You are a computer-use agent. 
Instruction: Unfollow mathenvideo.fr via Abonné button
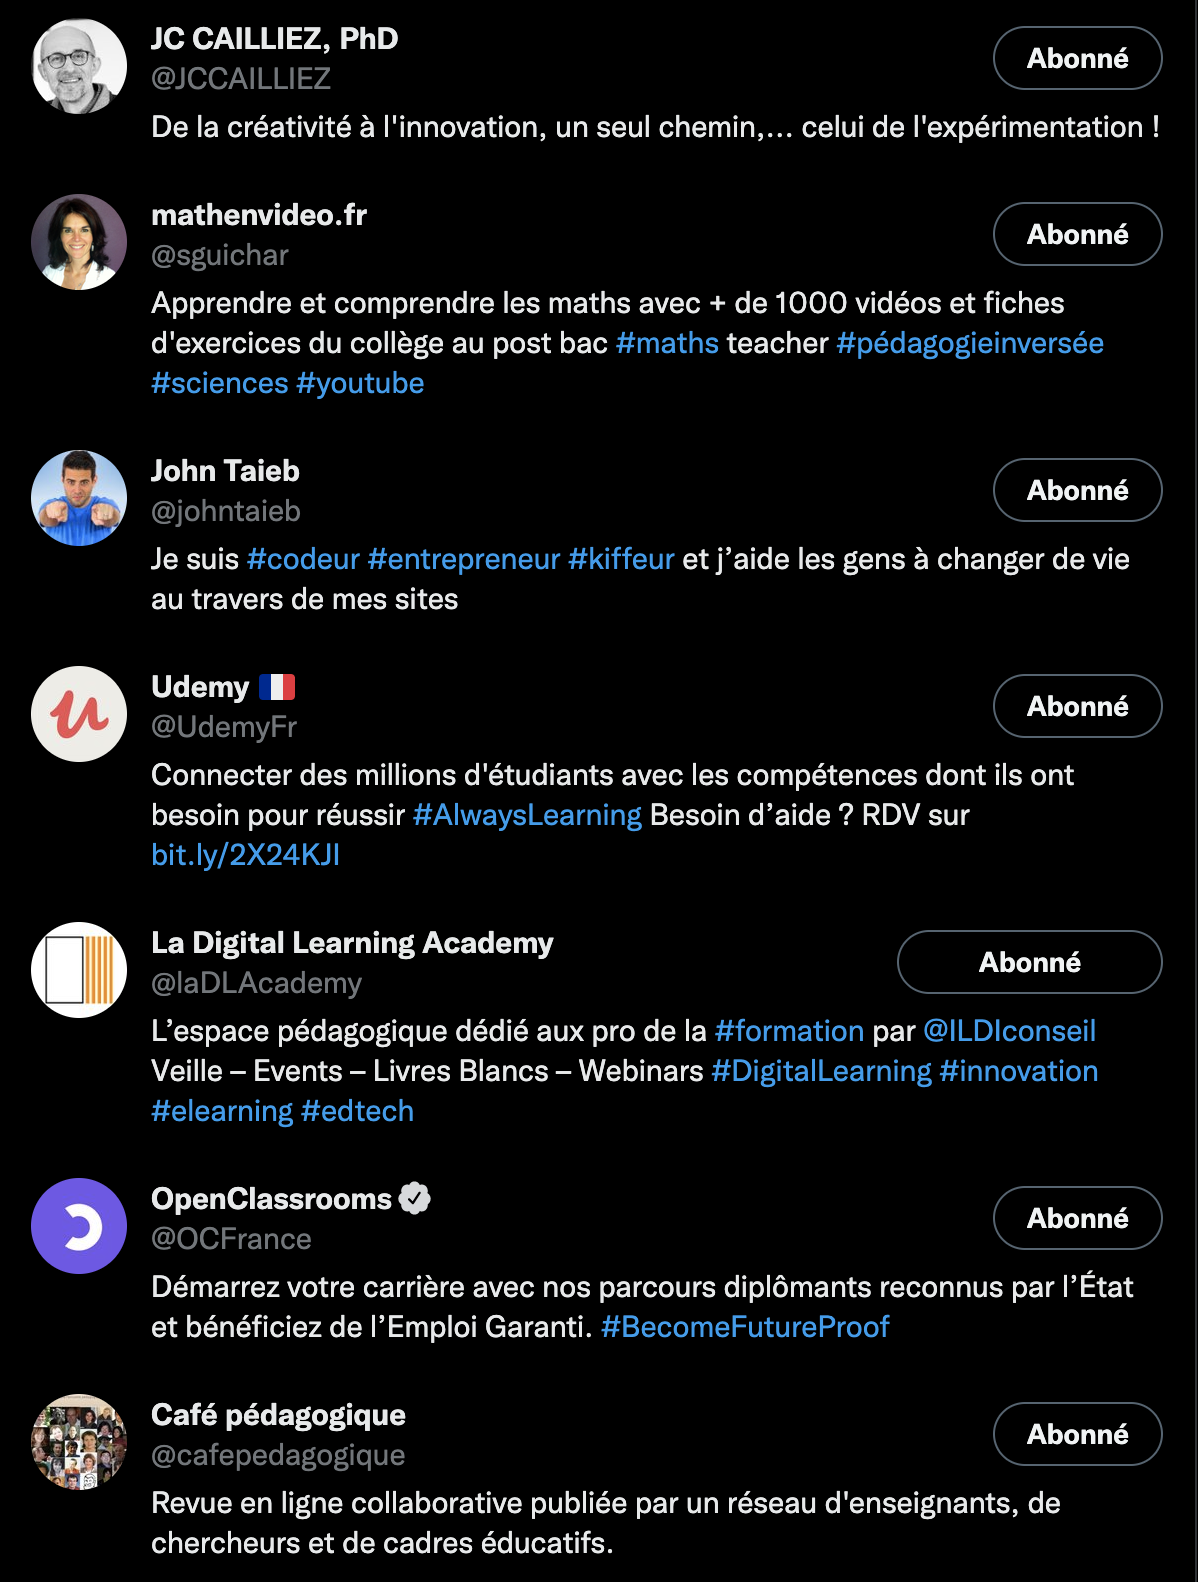[1077, 234]
